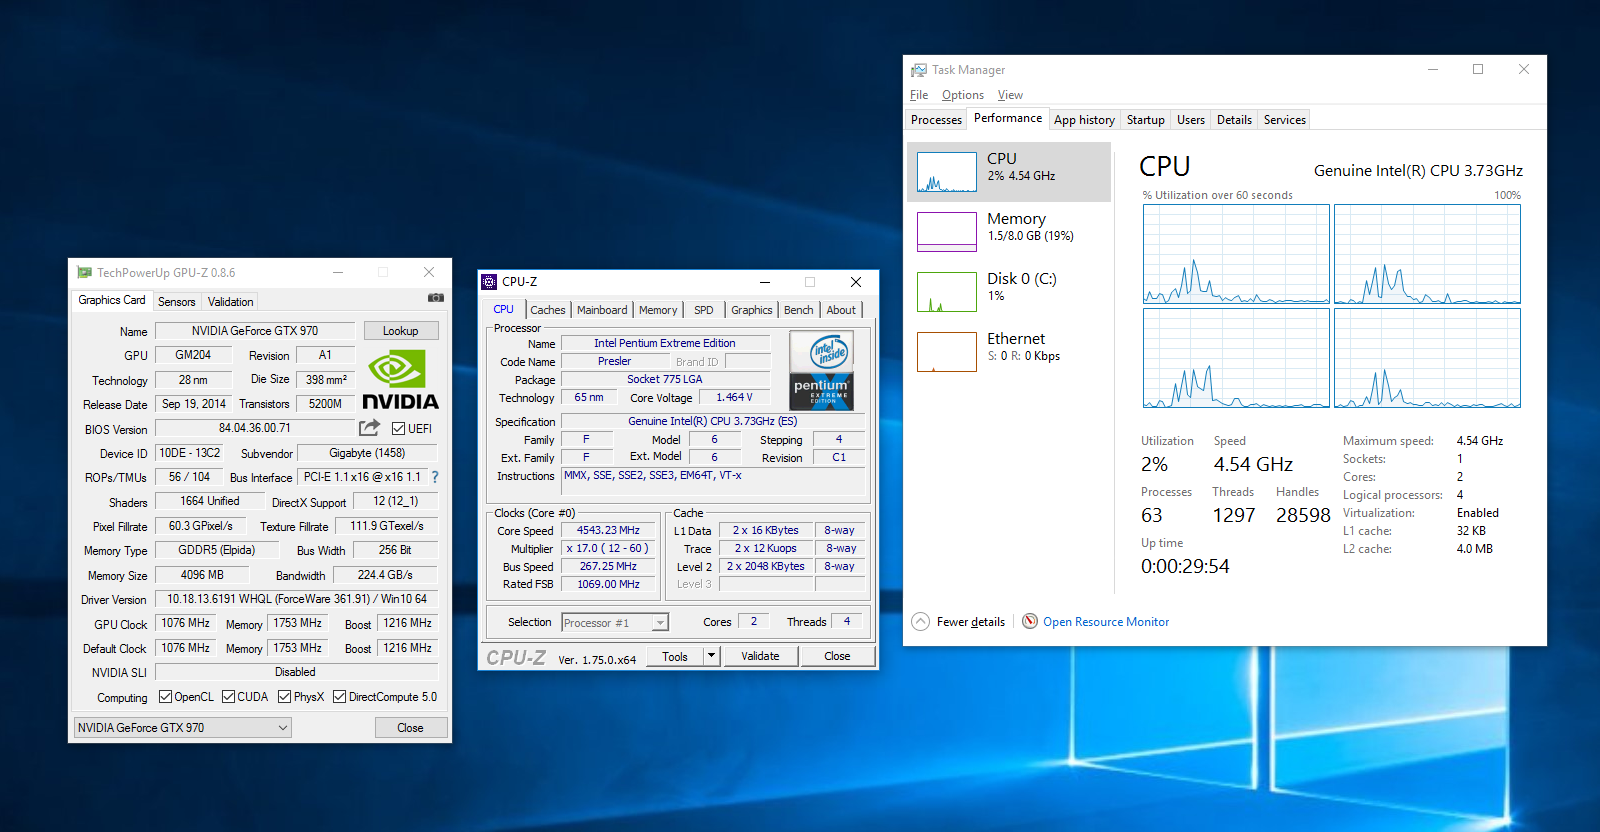Open the About tab in CPU-Z
Viewport: 1600px width, 832px height.
(841, 310)
